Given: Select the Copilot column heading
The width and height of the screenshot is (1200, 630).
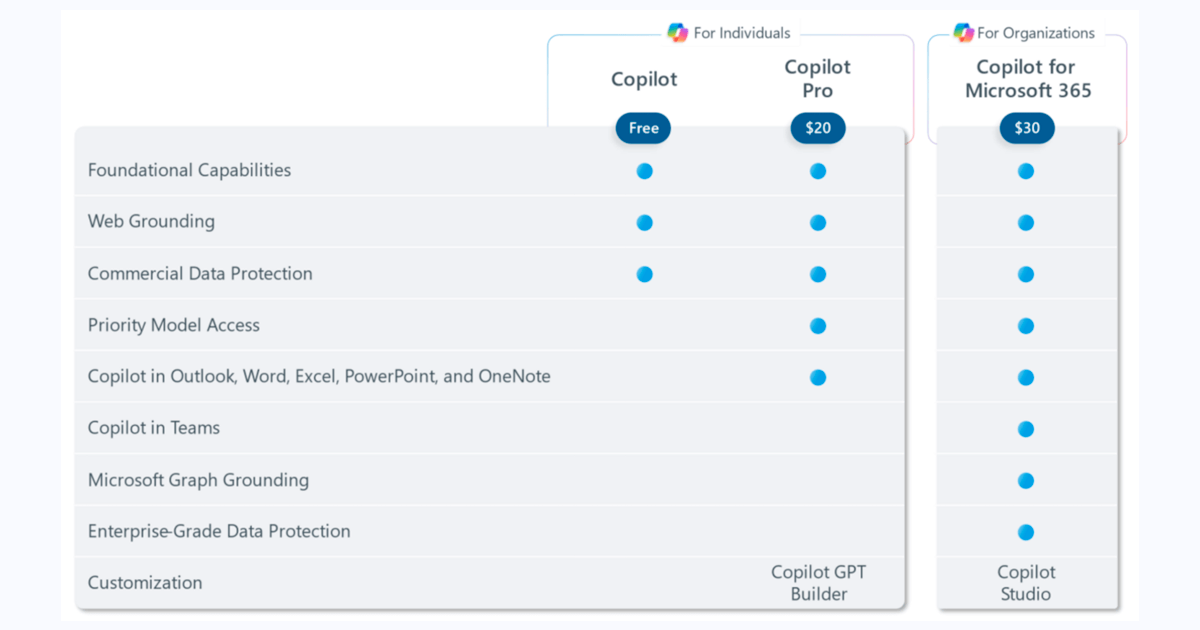Looking at the screenshot, I should pos(644,79).
